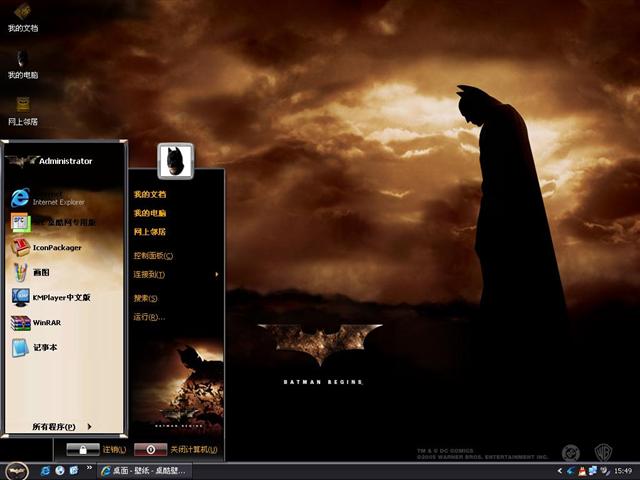Select 搜索 in the Start menu

tap(146, 298)
